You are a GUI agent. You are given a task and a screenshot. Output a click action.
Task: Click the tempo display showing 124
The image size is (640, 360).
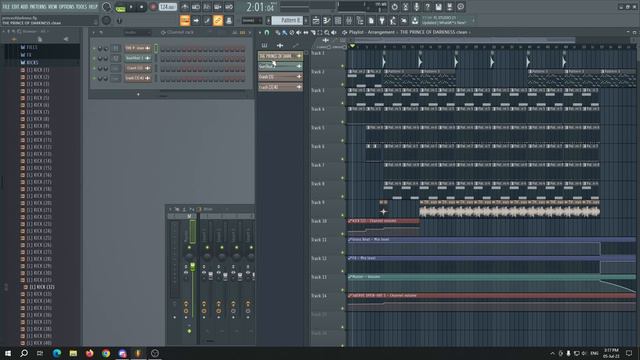[x=167, y=7]
